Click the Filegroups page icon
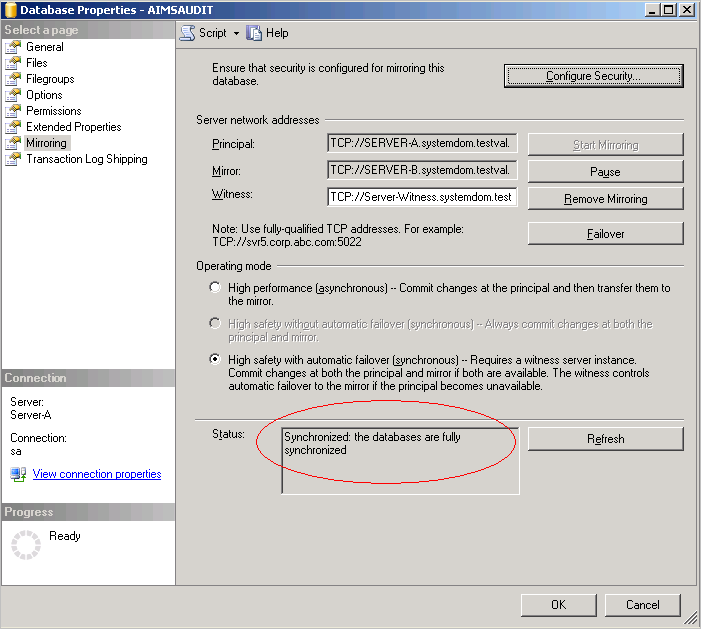The height and width of the screenshot is (629, 701). coord(13,79)
